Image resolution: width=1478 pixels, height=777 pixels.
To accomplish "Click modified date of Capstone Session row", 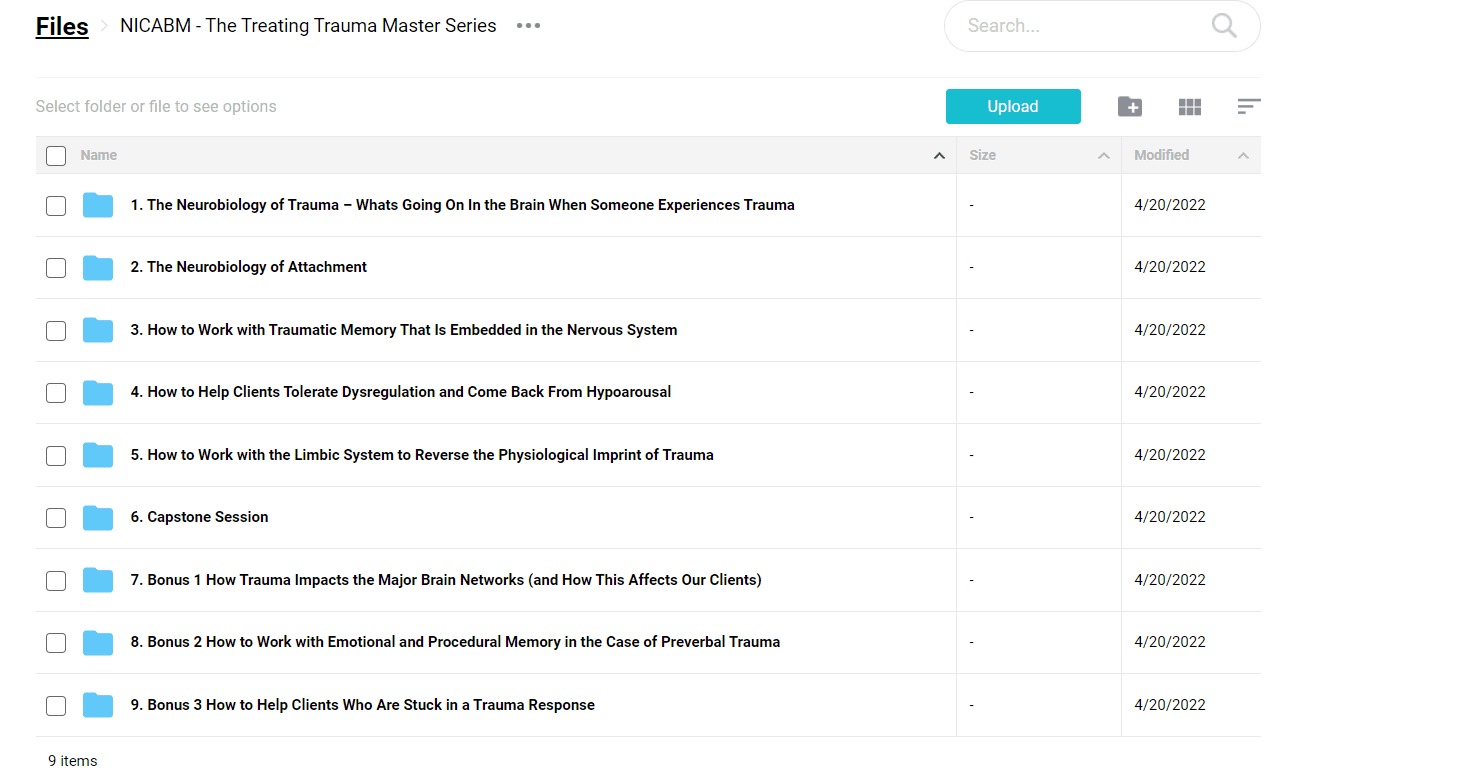I will [1170, 517].
